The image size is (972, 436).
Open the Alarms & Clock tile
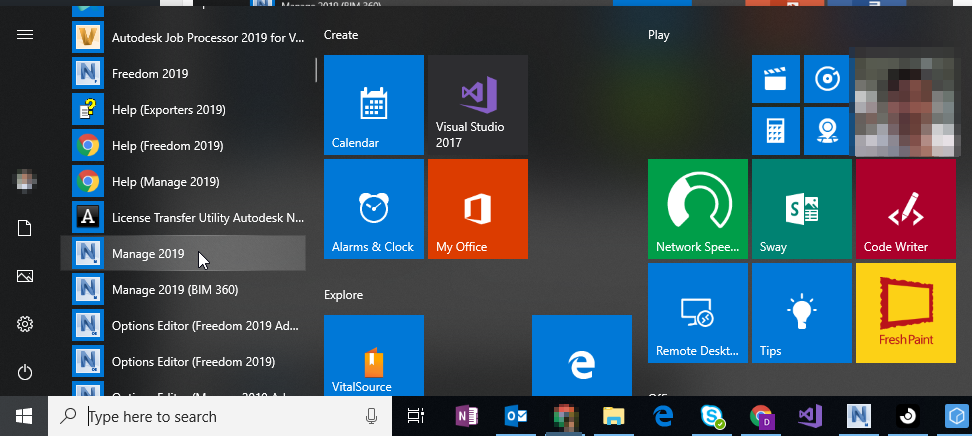pyautogui.click(x=373, y=209)
